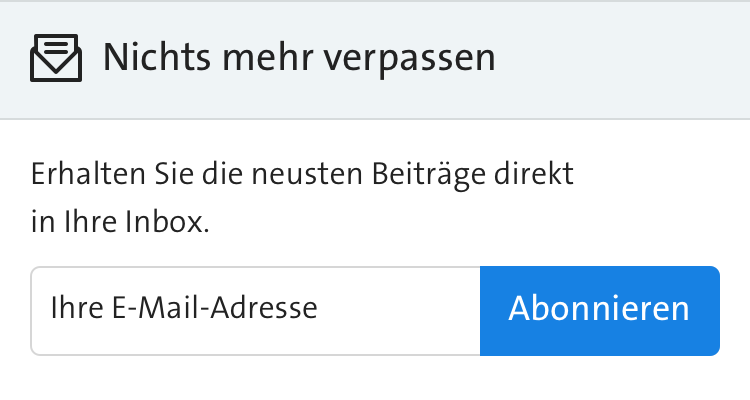Viewport: 750px width, 400px height.
Task: Select the mail icon beside the heading
Action: (56, 58)
